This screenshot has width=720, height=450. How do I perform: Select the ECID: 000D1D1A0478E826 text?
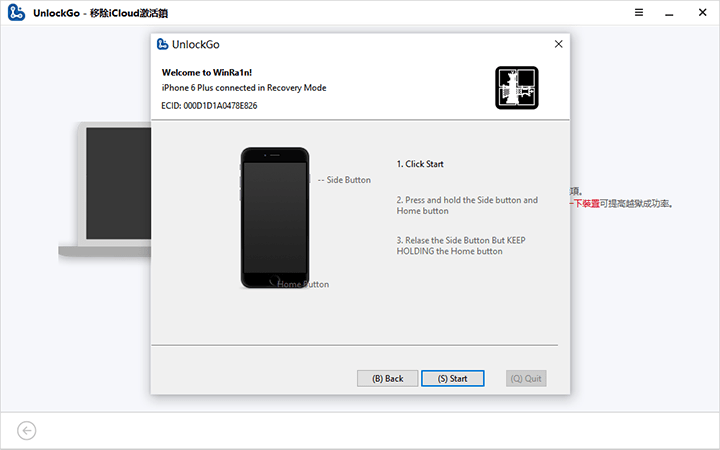click(x=209, y=106)
